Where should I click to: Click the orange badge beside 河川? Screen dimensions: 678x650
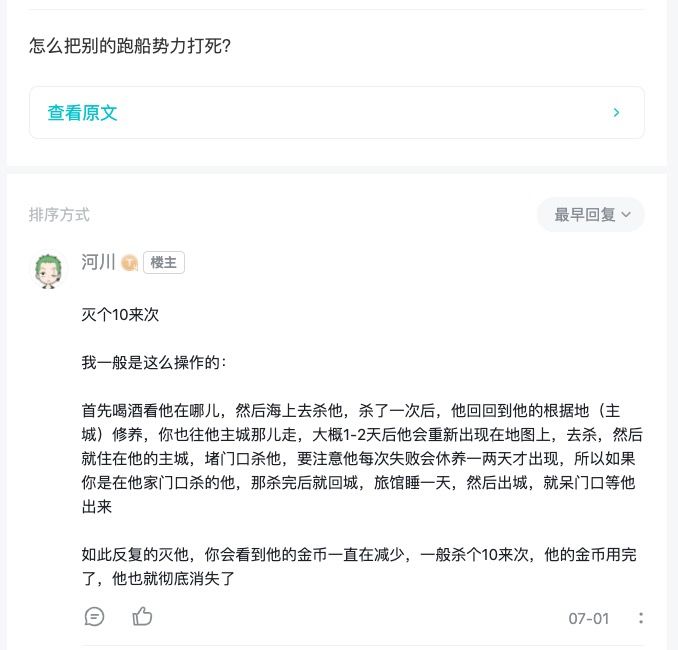coord(129,263)
